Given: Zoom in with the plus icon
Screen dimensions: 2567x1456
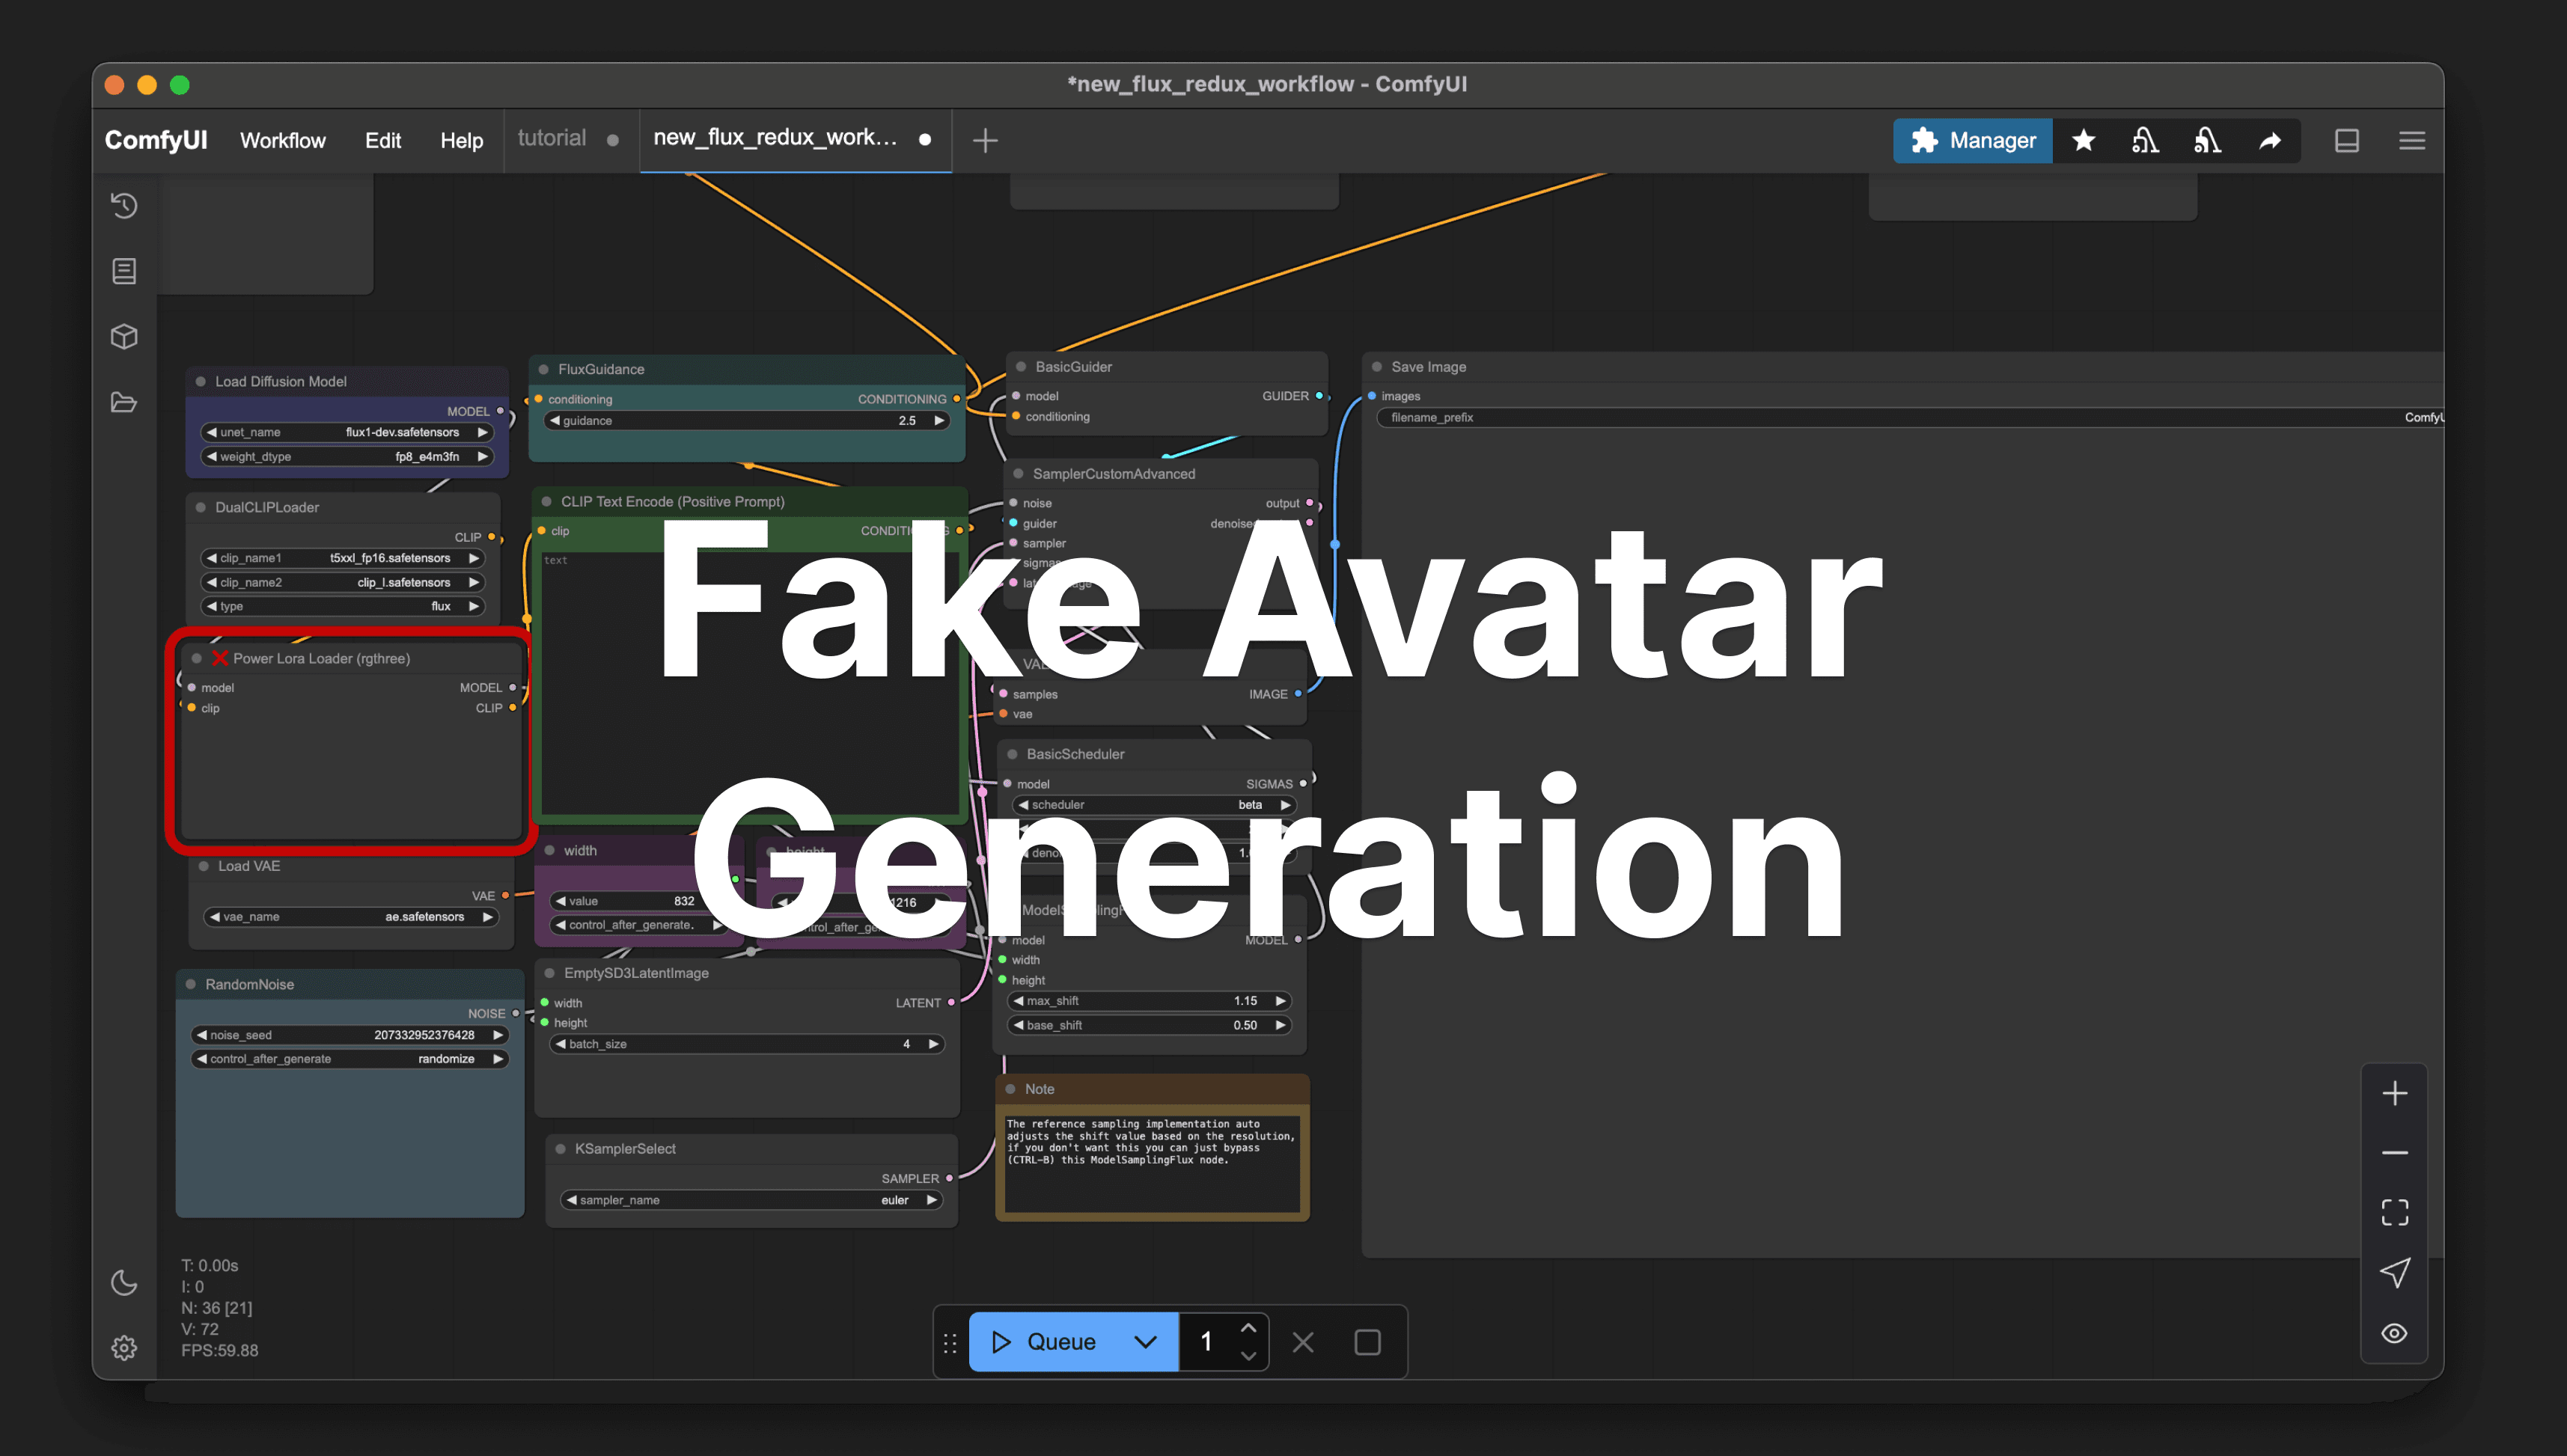Looking at the screenshot, I should 2395,1093.
